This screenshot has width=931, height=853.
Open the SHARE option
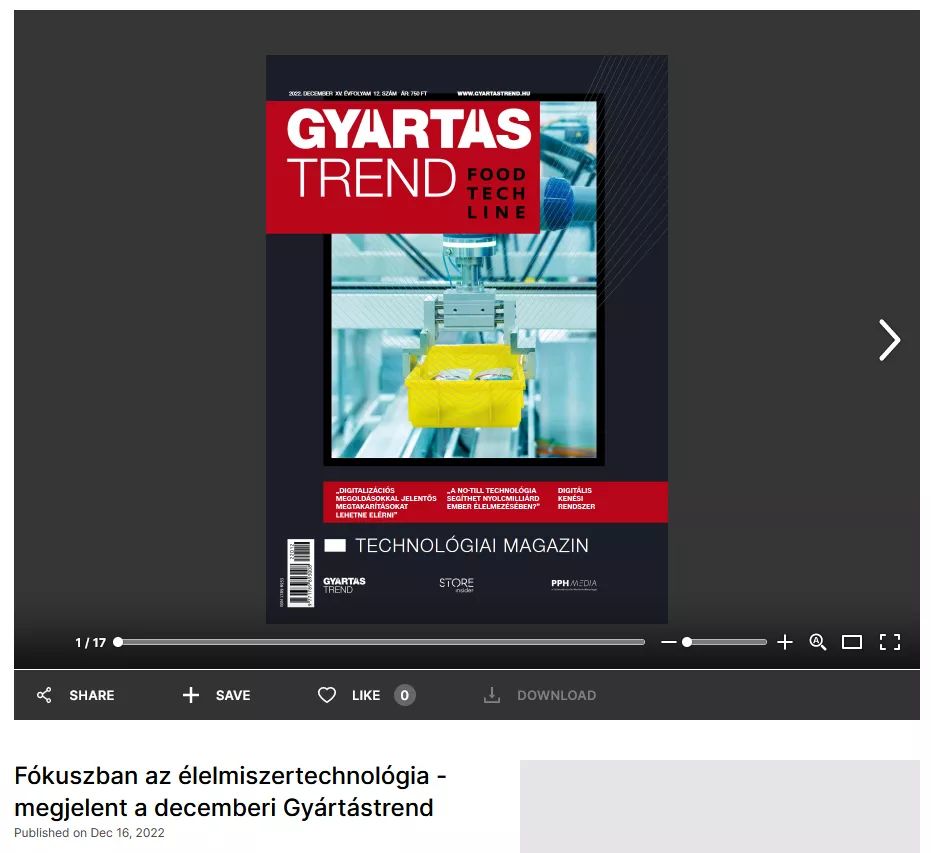[91, 695]
